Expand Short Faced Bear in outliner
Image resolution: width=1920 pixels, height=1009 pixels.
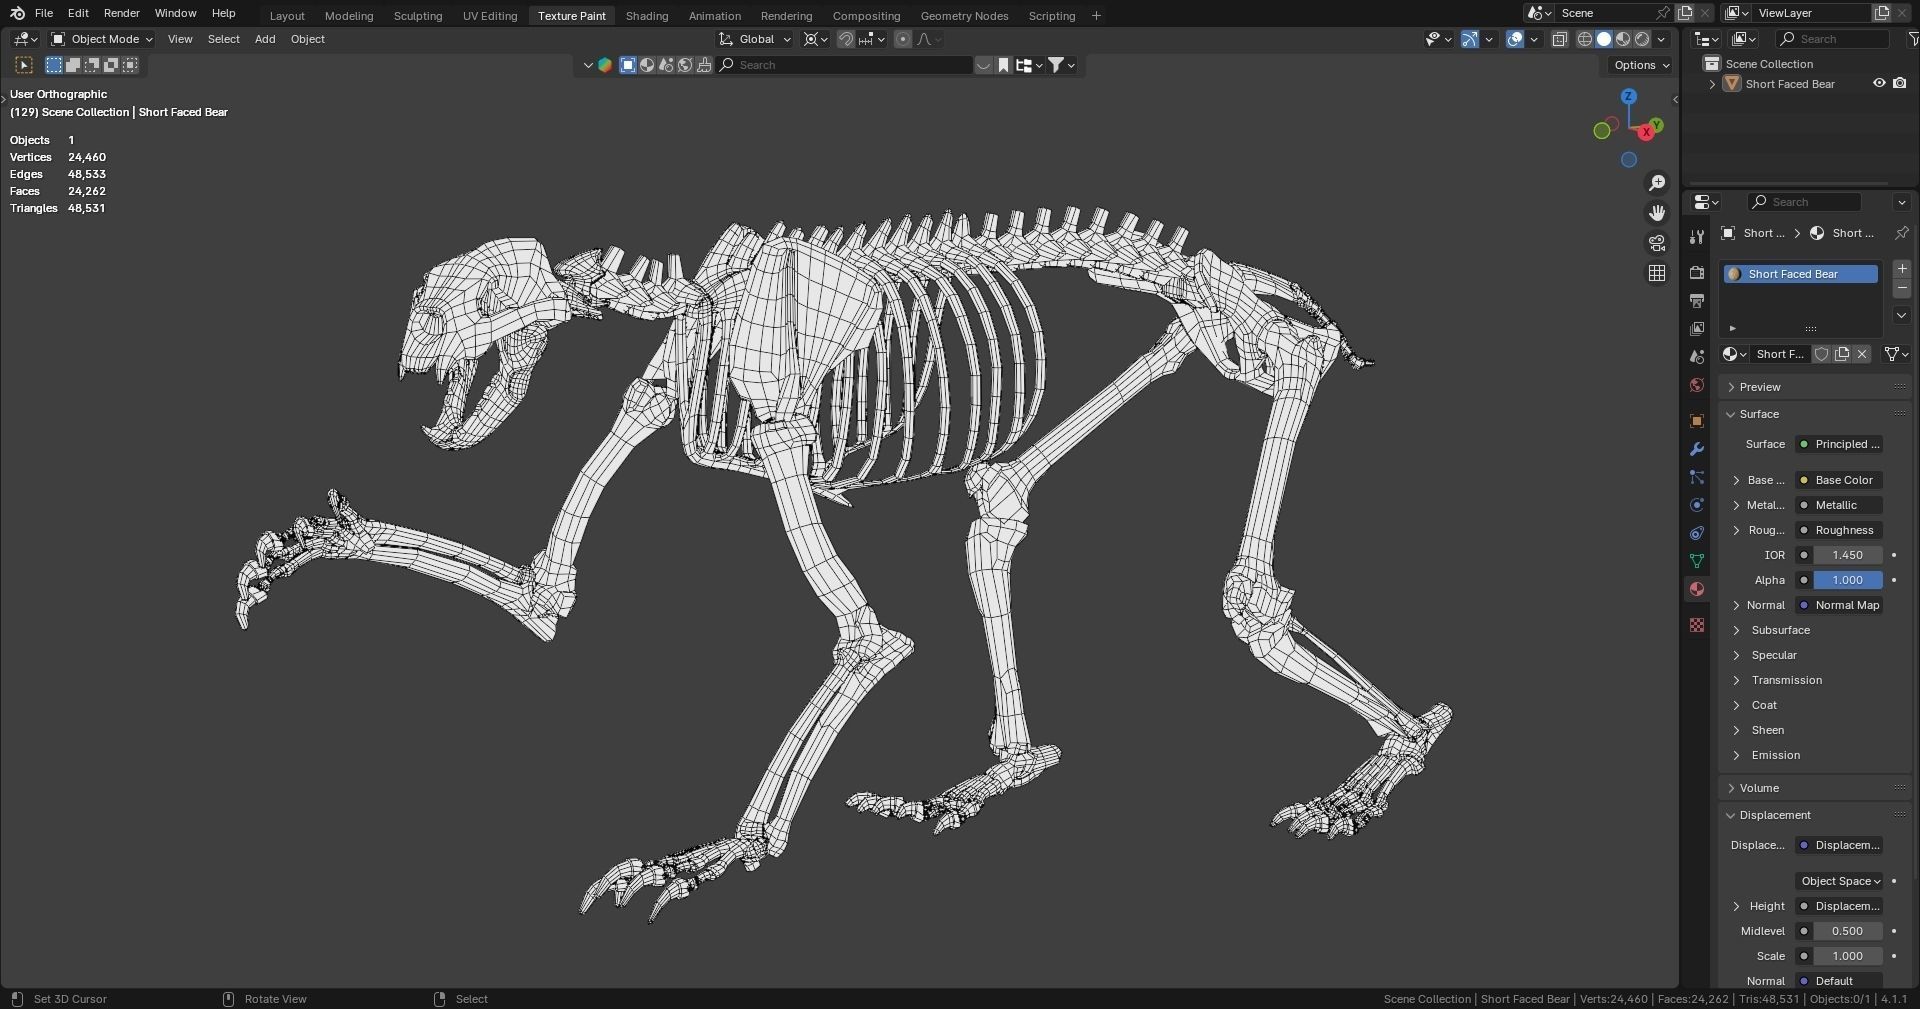tap(1712, 84)
